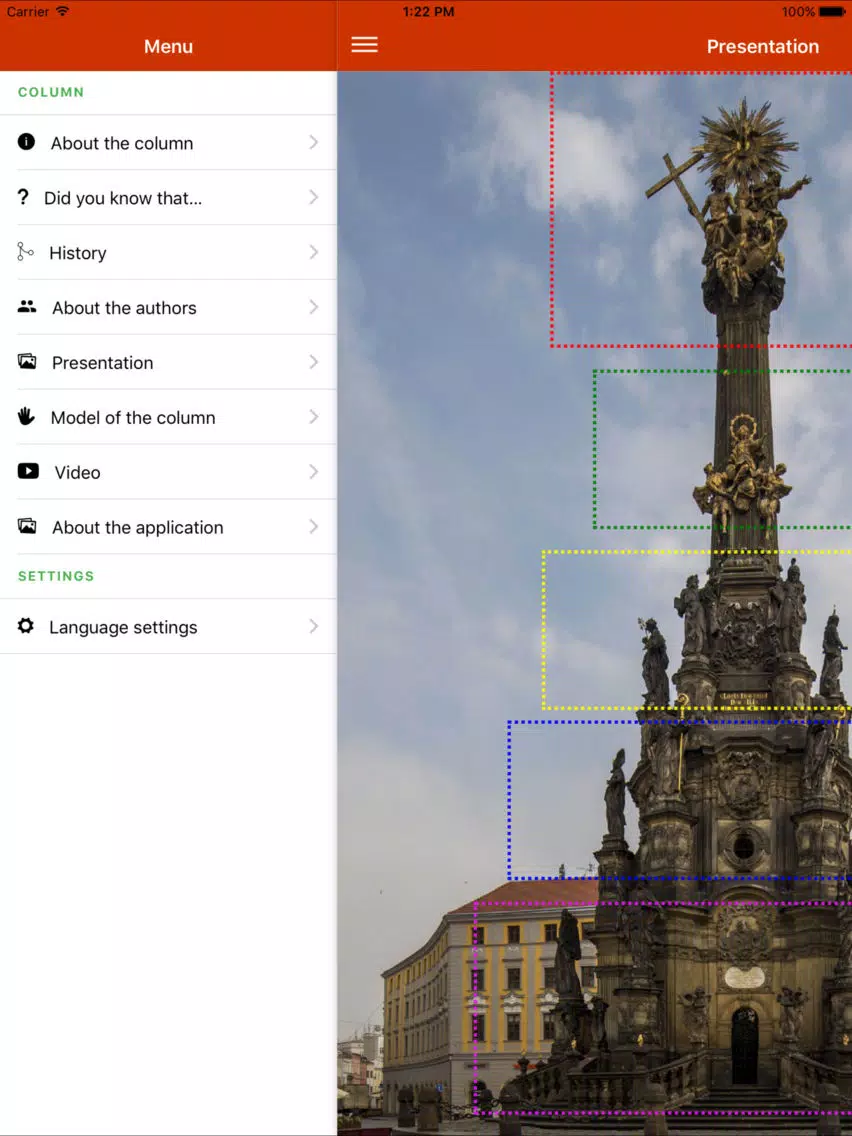
Task: Click the branch icon beside History
Action: pyautogui.click(x=25, y=251)
